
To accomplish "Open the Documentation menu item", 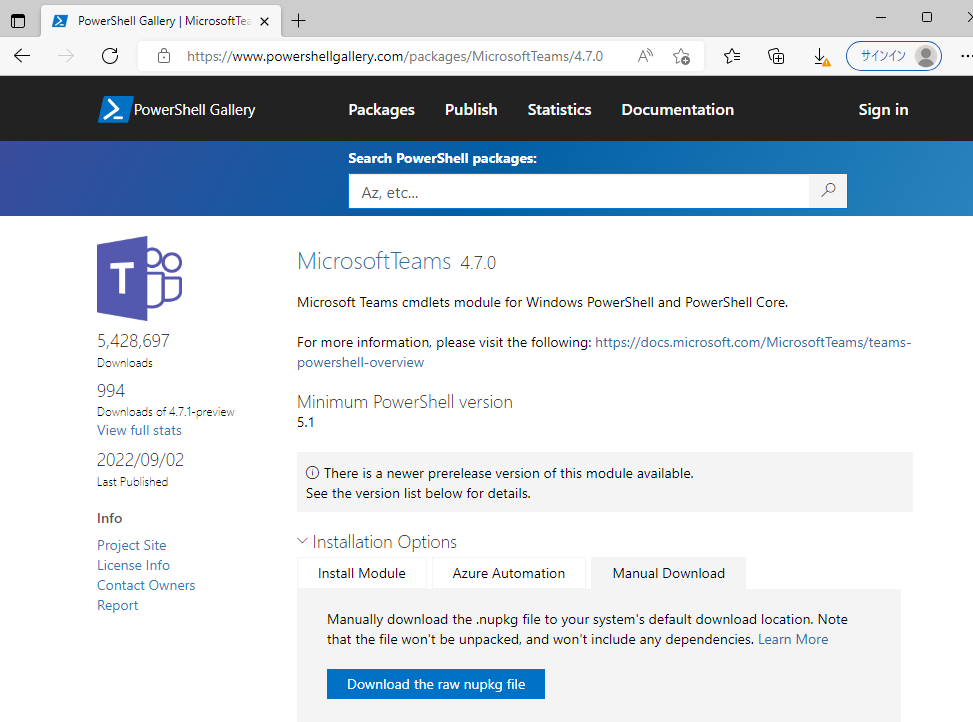I will [678, 109].
